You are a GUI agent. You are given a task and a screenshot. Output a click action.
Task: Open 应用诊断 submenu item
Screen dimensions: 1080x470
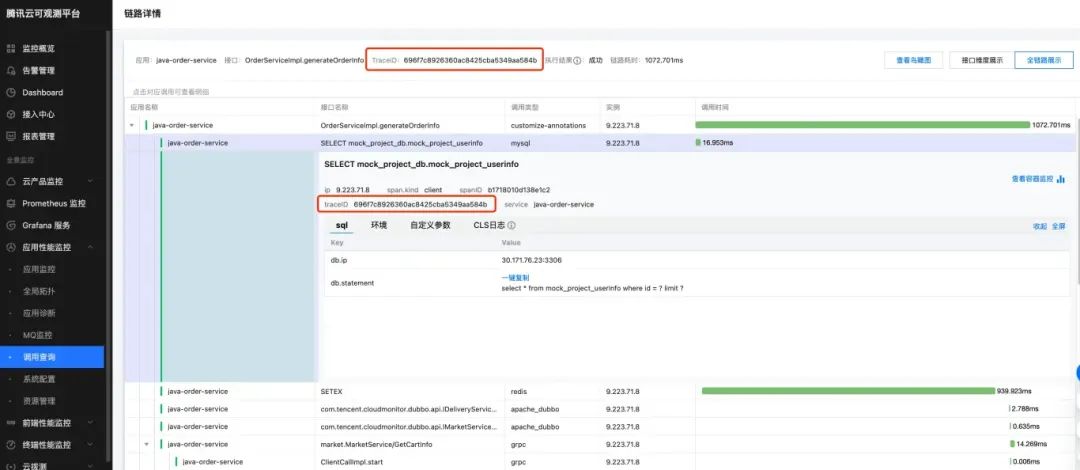(39, 313)
